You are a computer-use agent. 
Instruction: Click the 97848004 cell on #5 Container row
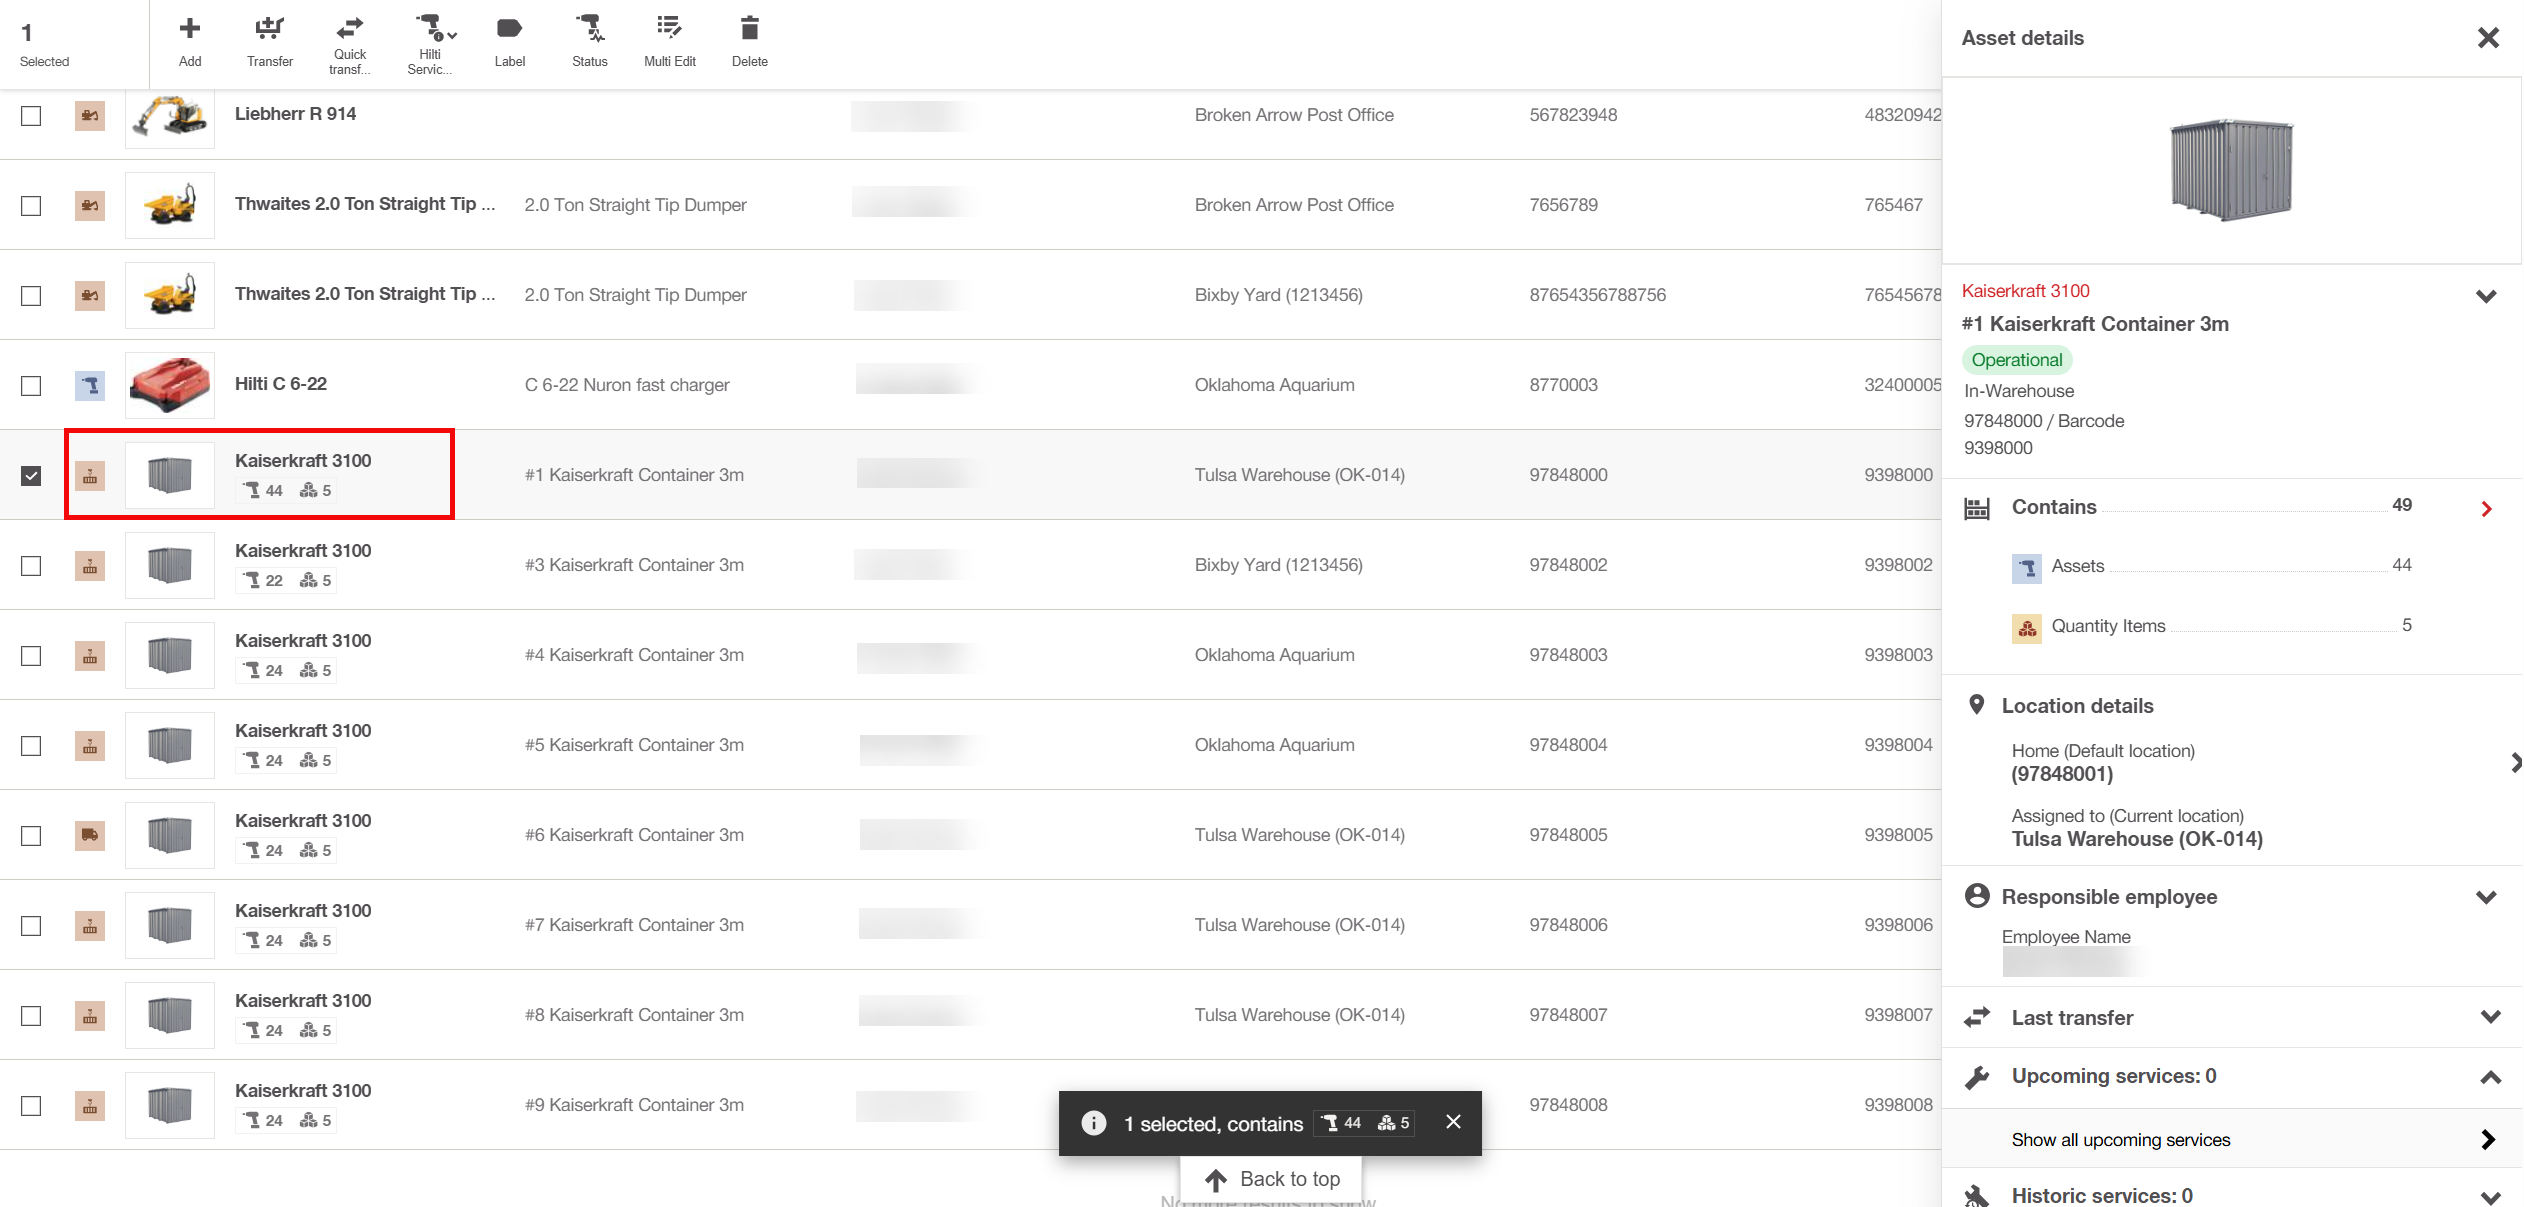click(x=1568, y=745)
